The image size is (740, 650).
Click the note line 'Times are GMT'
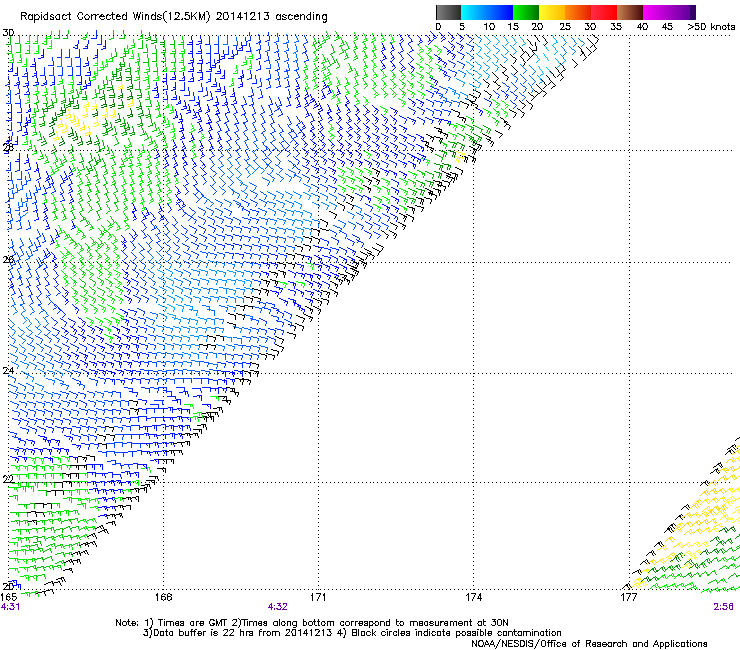pos(191,623)
